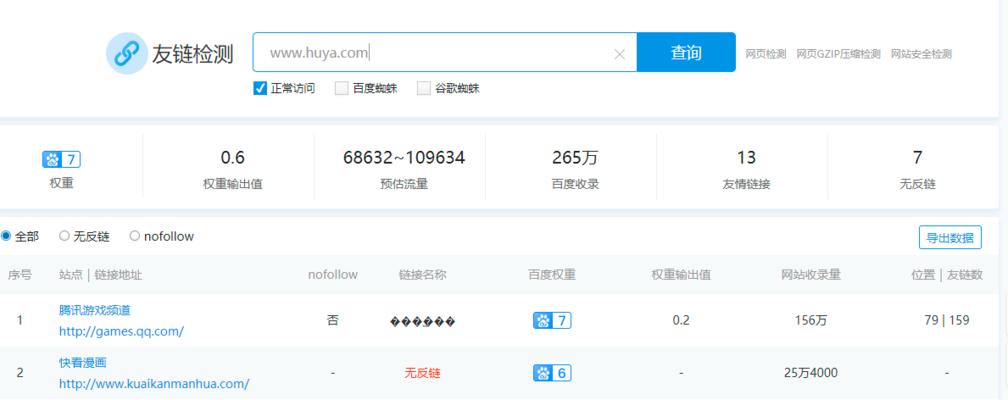Click the 权重 label under the summary badge

pyautogui.click(x=62, y=183)
